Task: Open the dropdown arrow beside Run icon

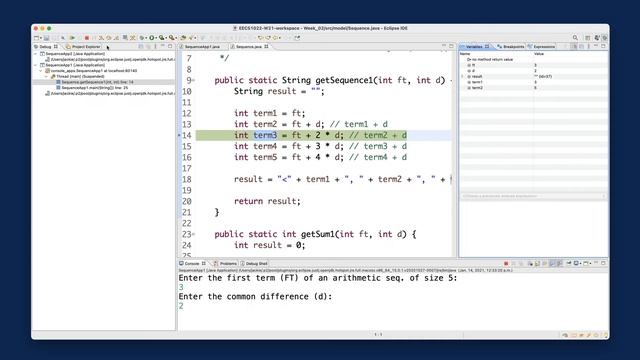Action: click(x=156, y=38)
